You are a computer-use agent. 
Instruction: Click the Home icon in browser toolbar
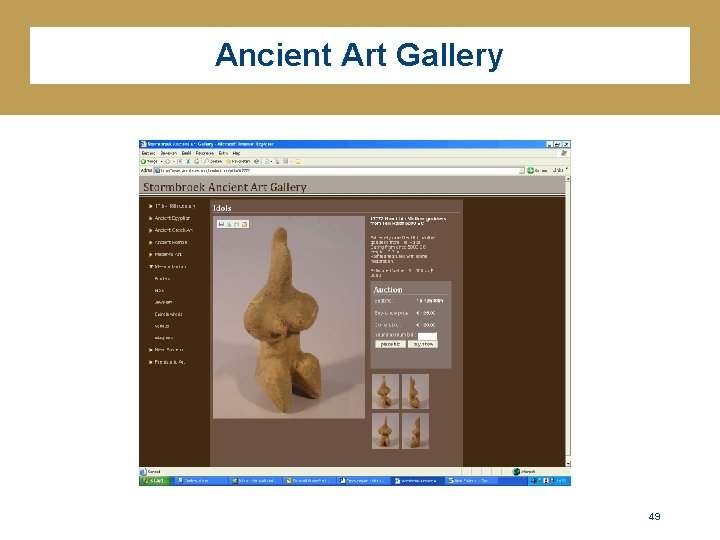pyautogui.click(x=197, y=162)
